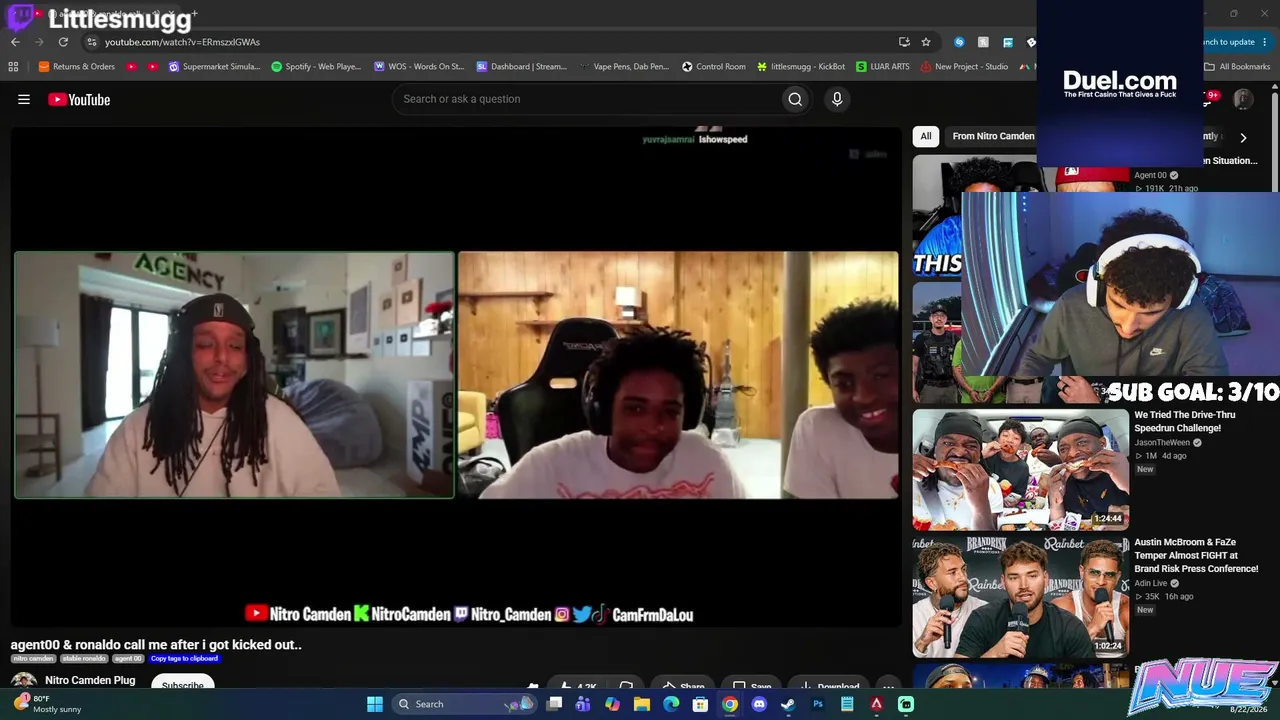The height and width of the screenshot is (720, 1280).
Task: Visit the Agent 00 channel link
Action: point(1150,175)
